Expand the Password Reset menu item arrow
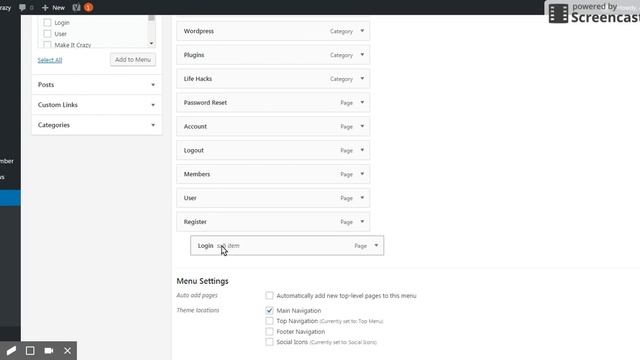Viewport: 640px width, 360px height. (x=362, y=102)
